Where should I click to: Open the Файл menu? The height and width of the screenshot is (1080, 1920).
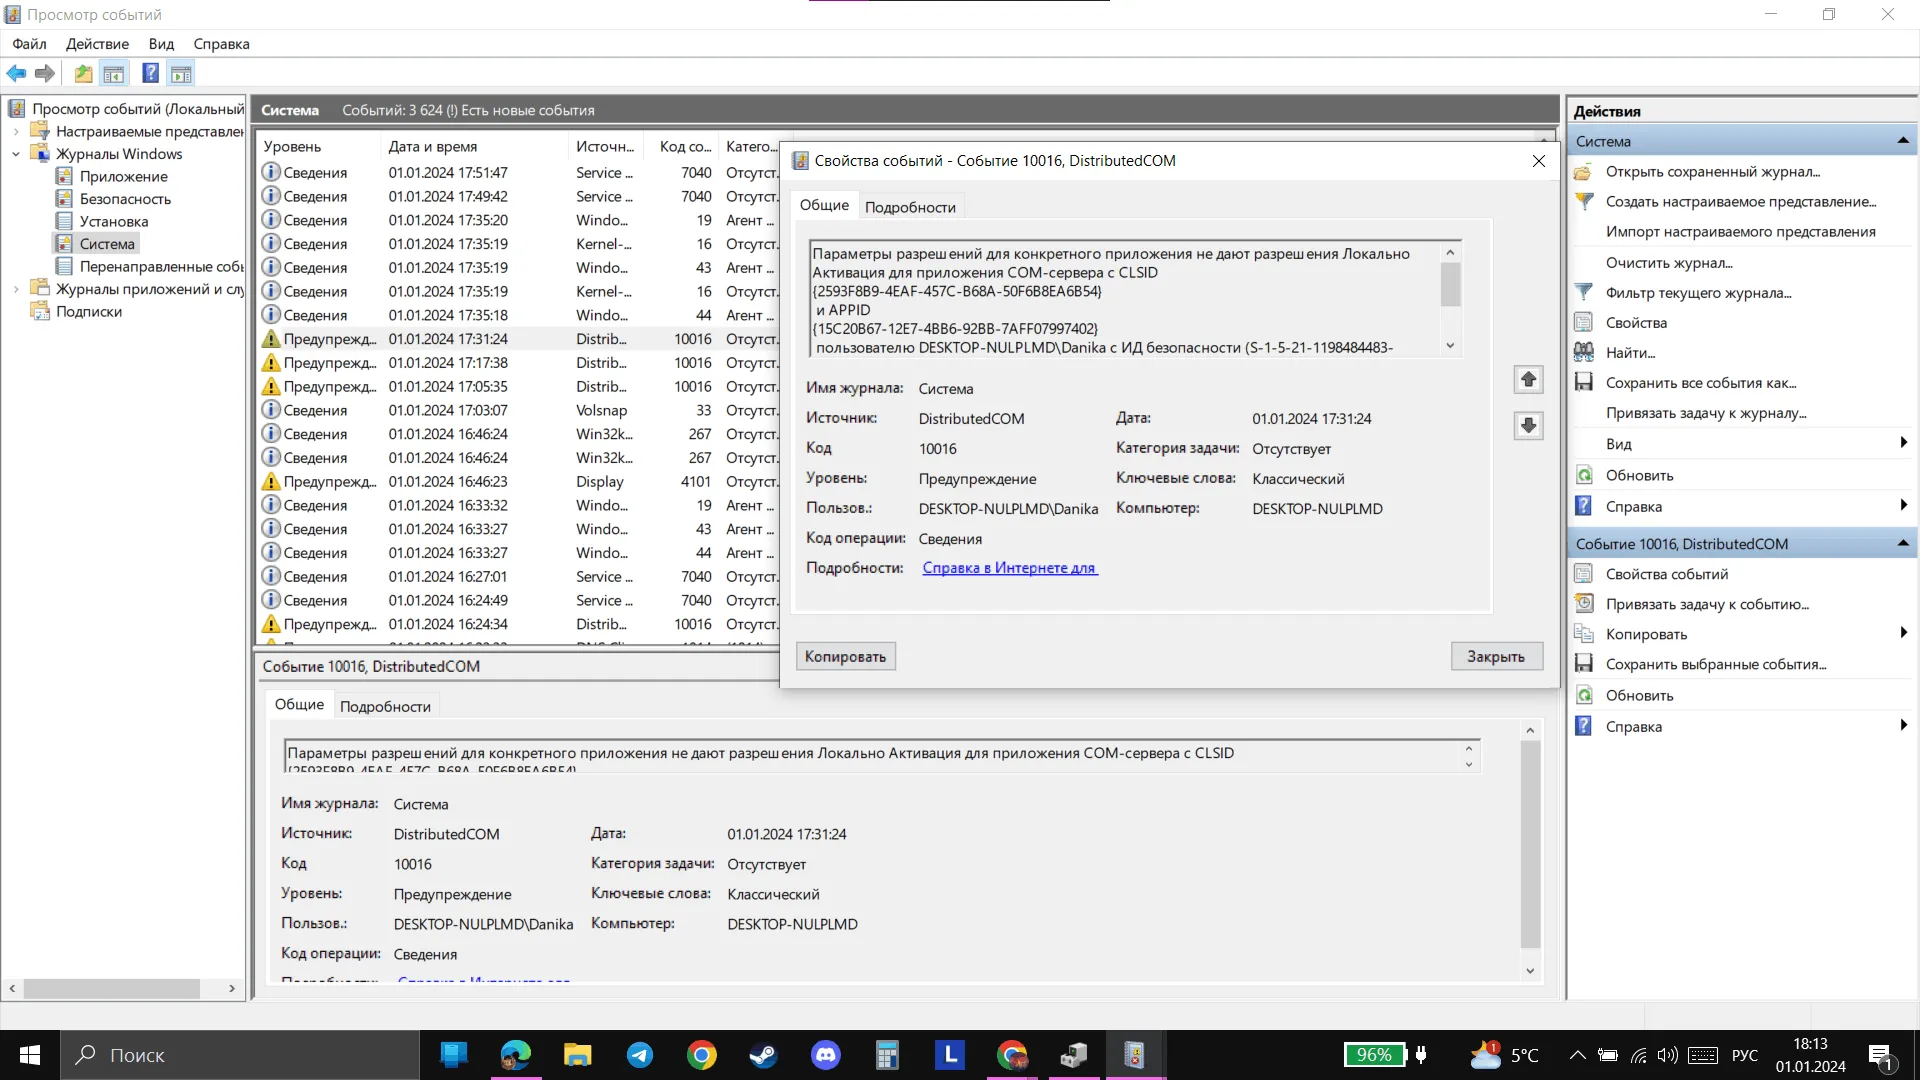click(x=29, y=44)
